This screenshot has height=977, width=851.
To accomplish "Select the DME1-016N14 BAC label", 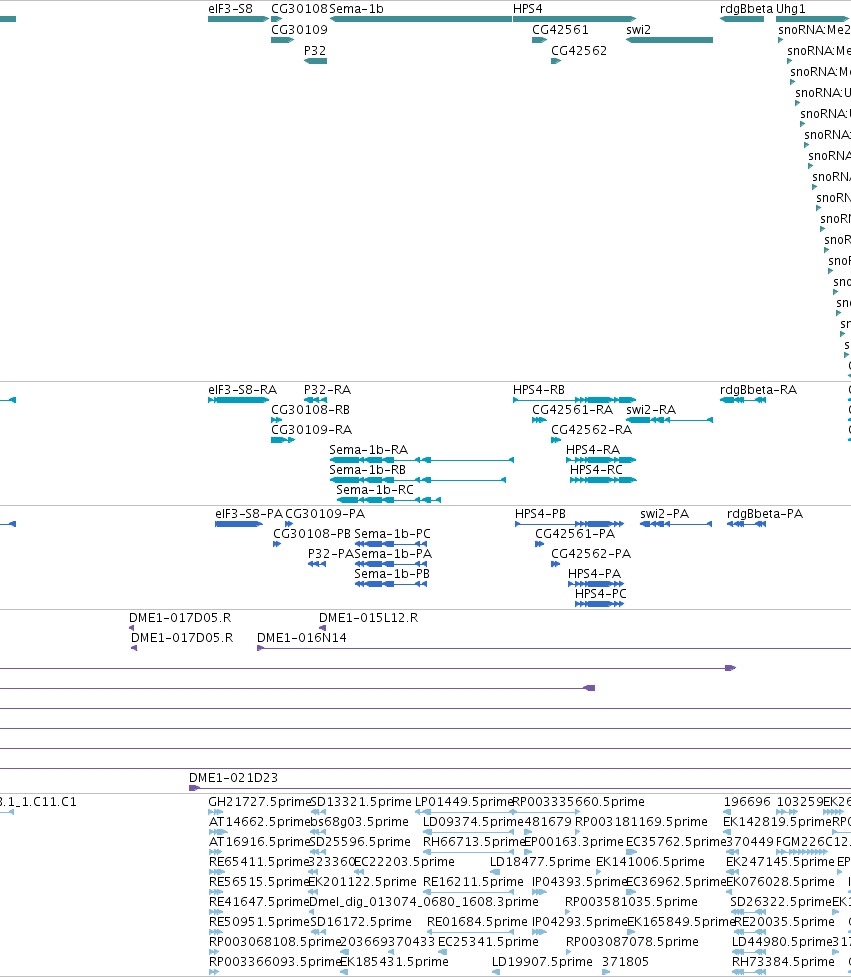I will coord(302,638).
